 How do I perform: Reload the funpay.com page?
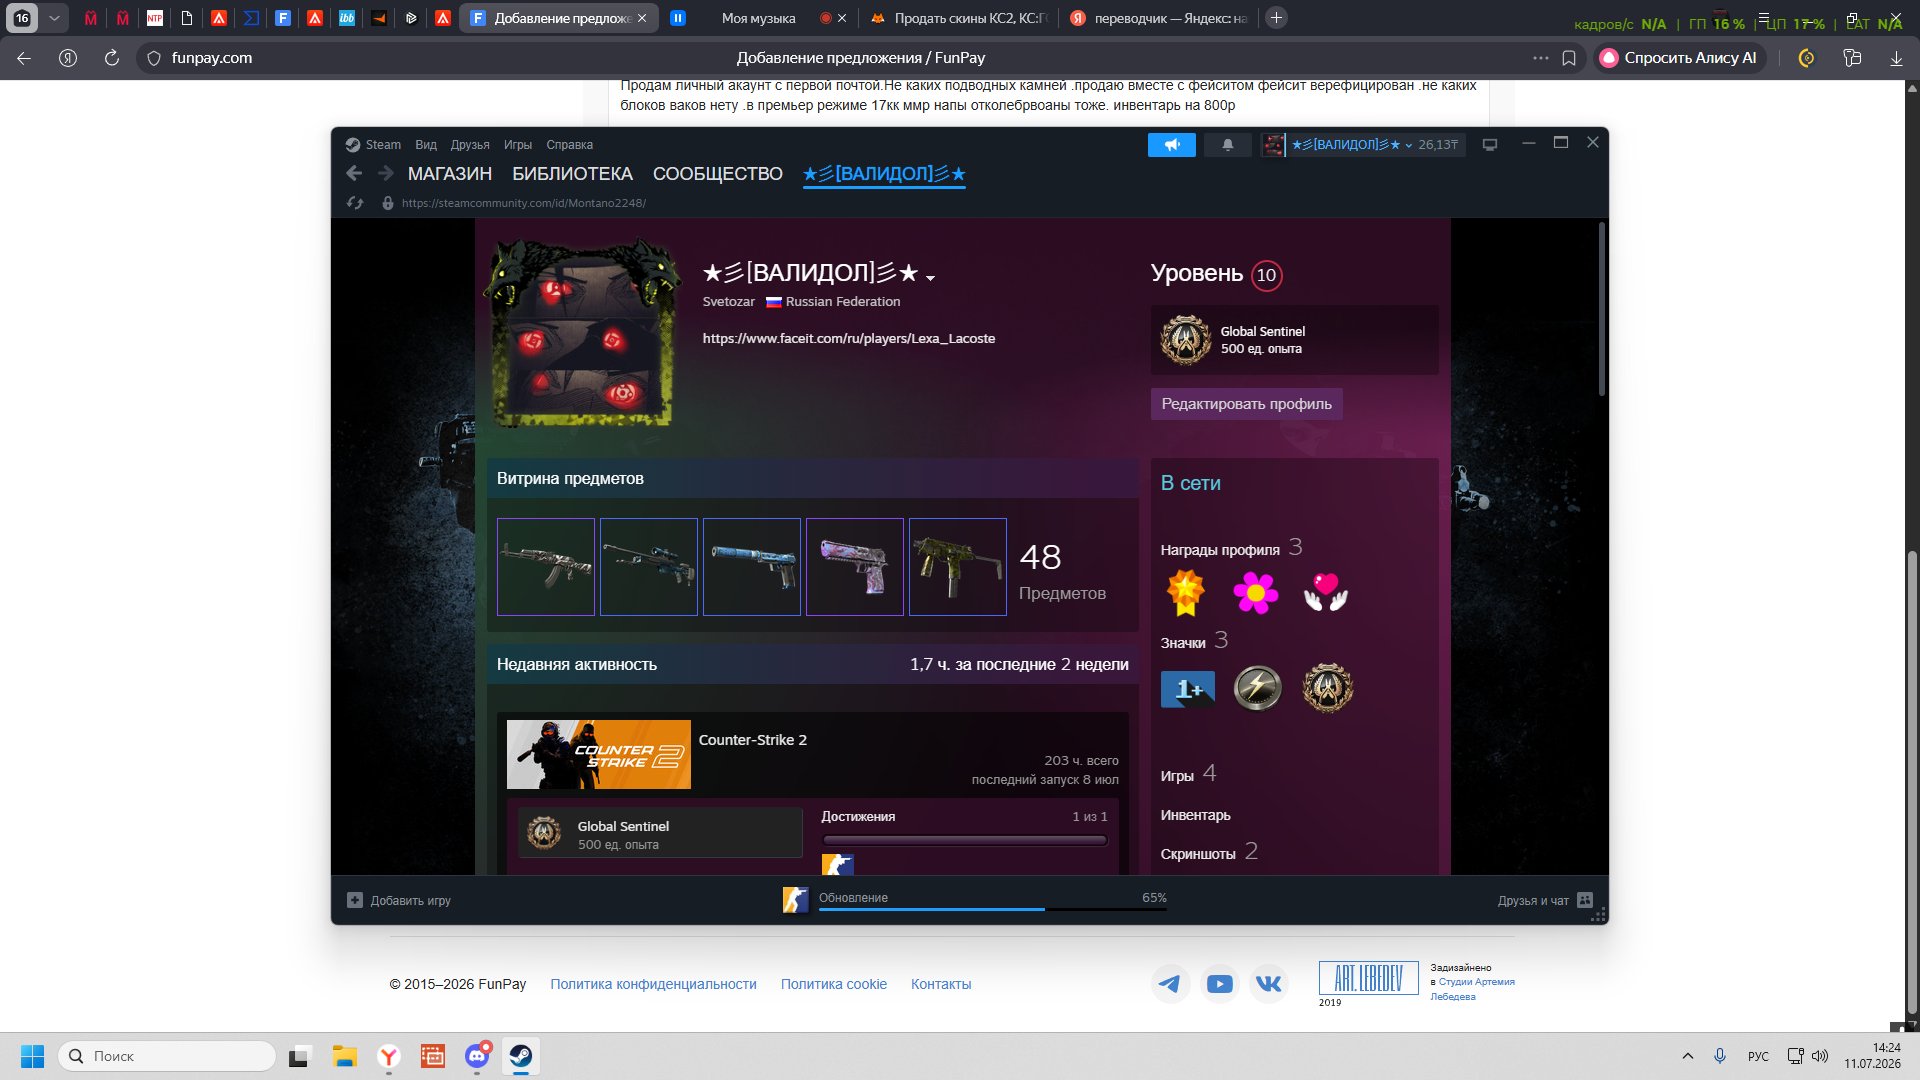click(x=112, y=58)
